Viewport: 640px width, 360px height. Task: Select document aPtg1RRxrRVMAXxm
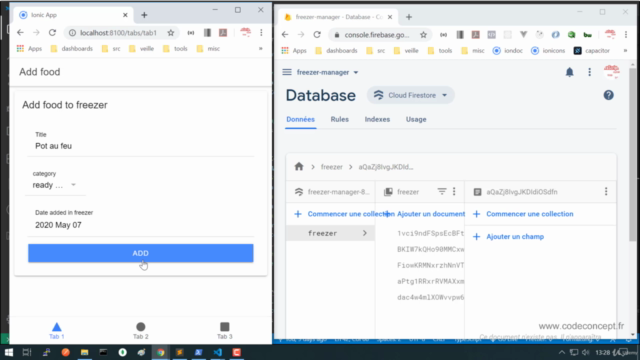click(x=431, y=281)
